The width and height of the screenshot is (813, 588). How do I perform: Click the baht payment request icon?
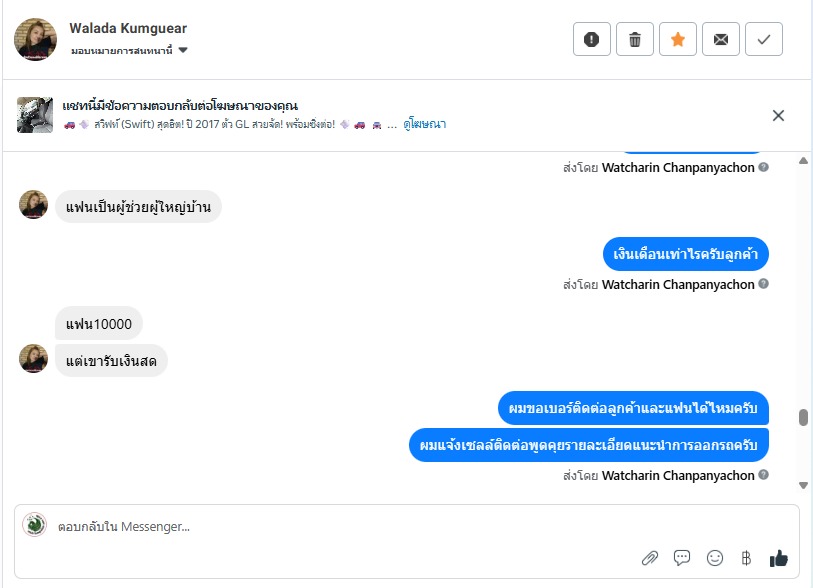745,557
